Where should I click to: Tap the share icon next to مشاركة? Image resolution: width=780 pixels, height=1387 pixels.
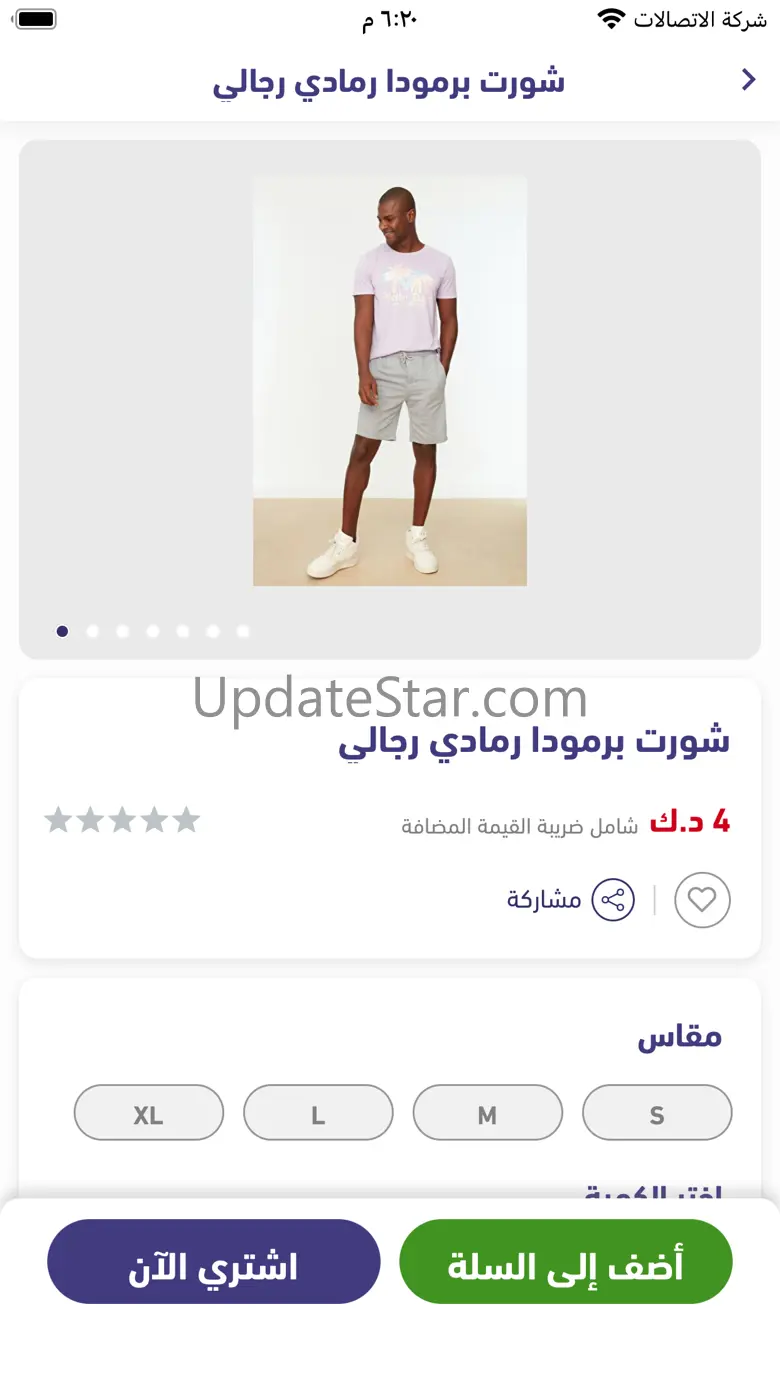pos(613,900)
